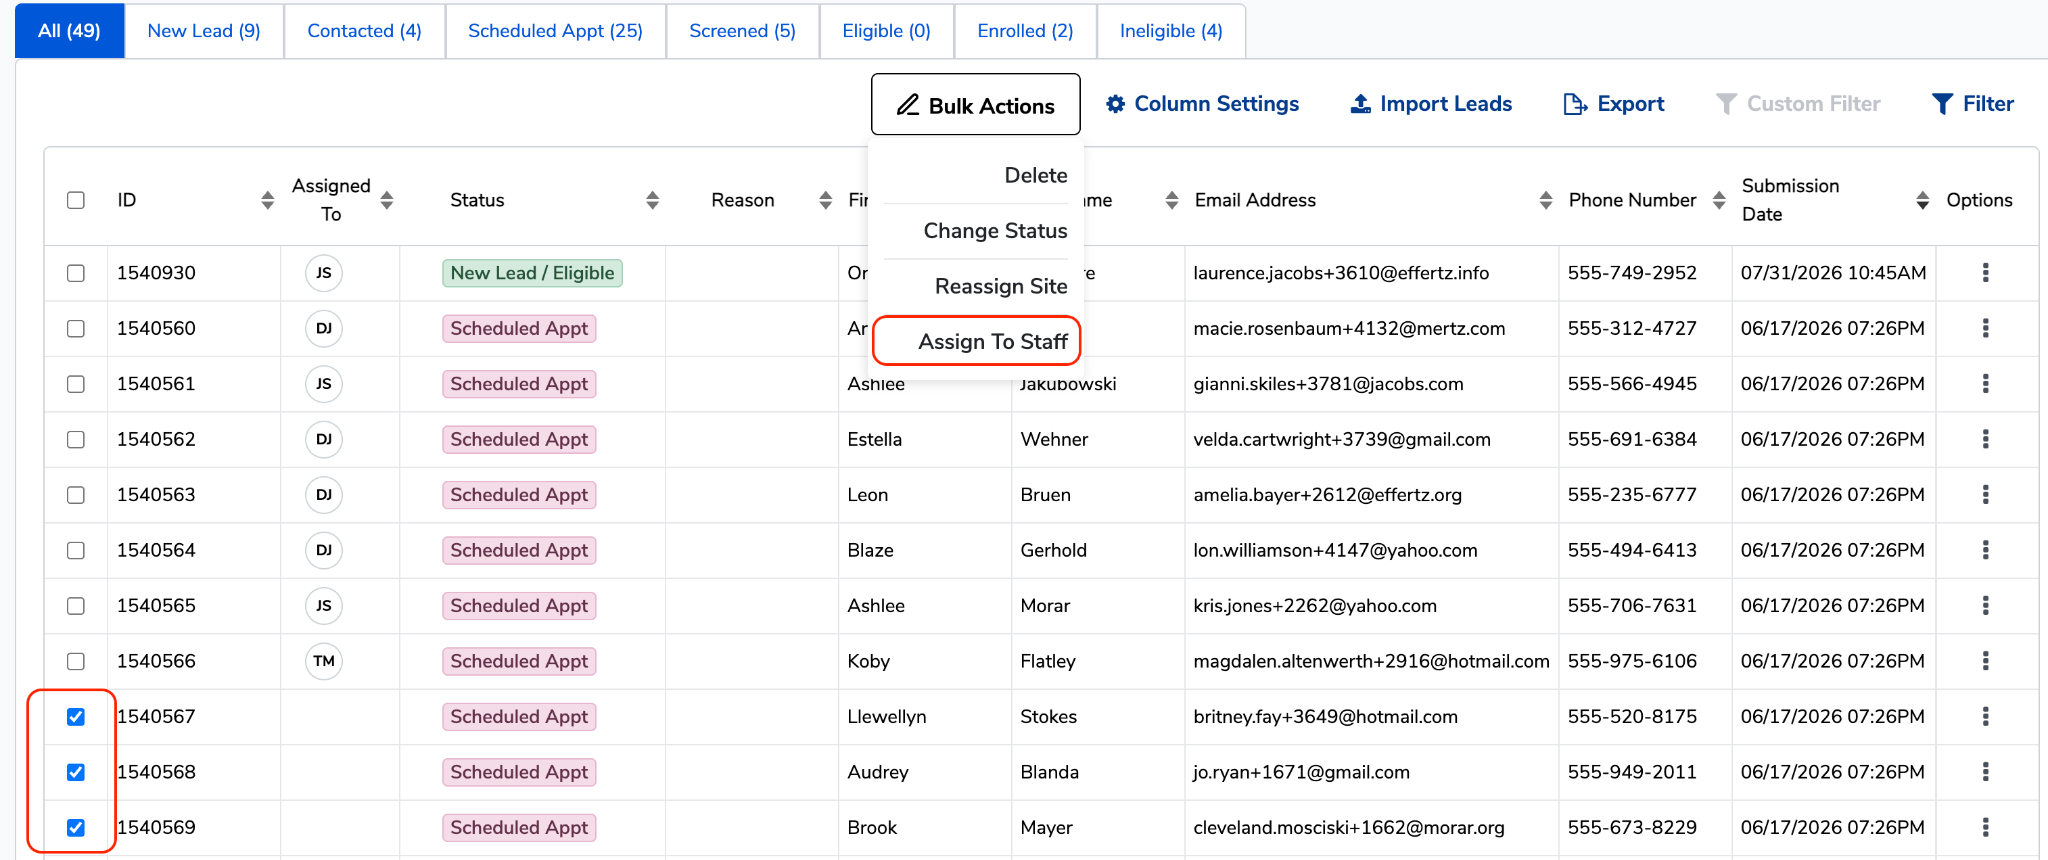Open the Filter panel

pos(1972,104)
